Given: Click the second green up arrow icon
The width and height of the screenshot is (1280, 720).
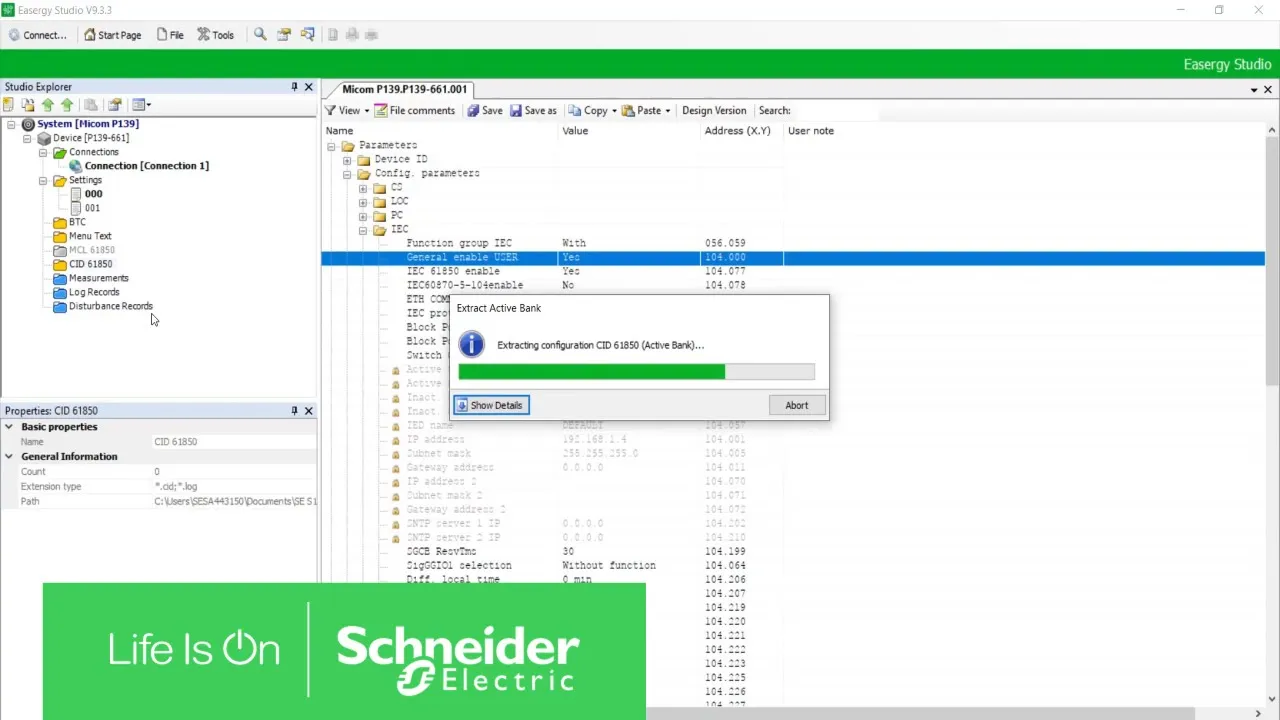Looking at the screenshot, I should tap(67, 104).
